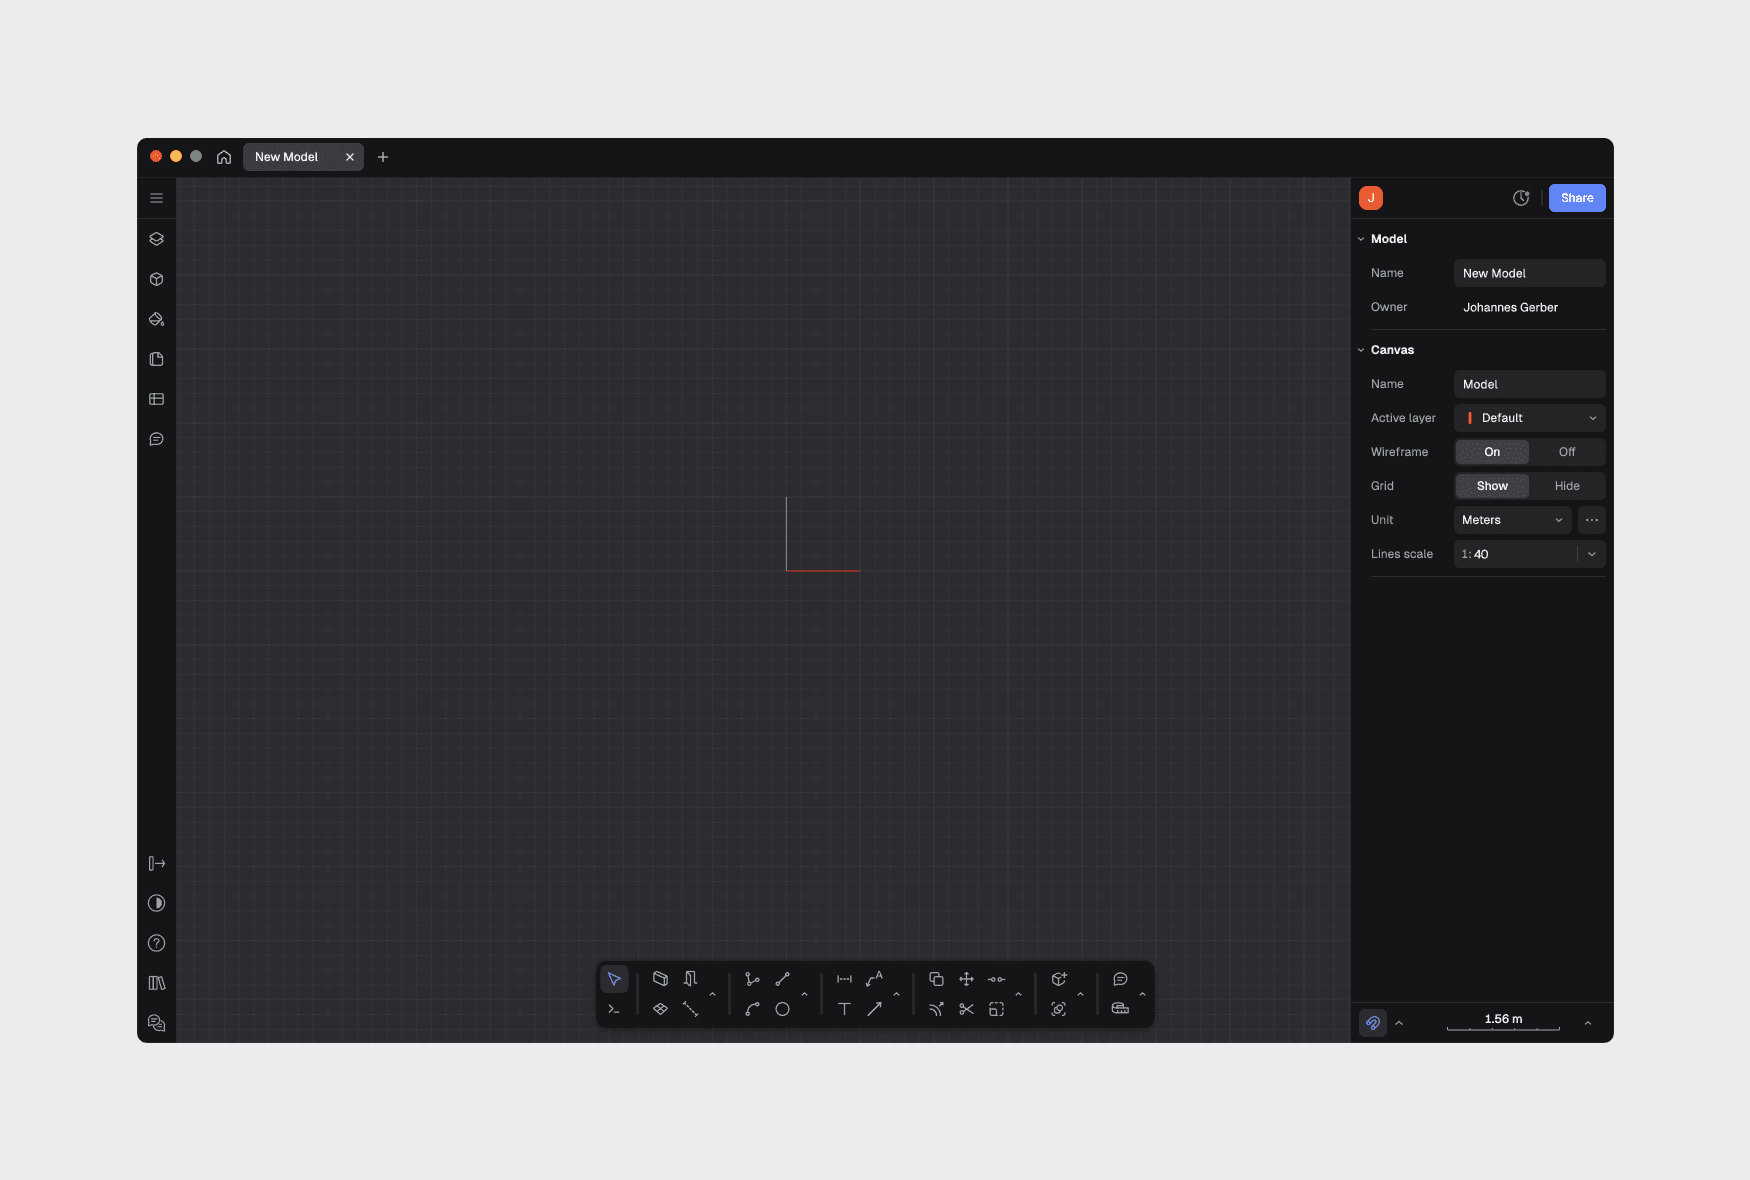The width and height of the screenshot is (1750, 1180).
Task: Open the table schedules panel
Action: [156, 399]
